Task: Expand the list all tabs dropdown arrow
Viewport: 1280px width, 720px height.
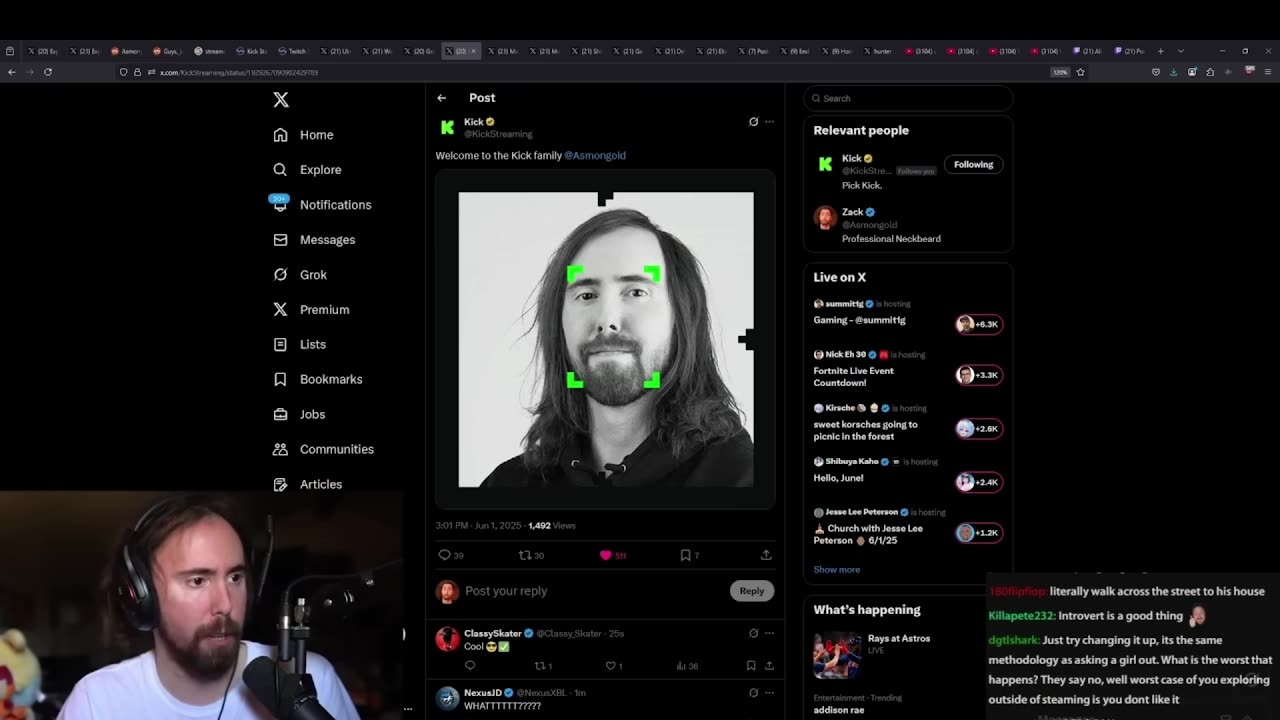Action: pos(1181,51)
